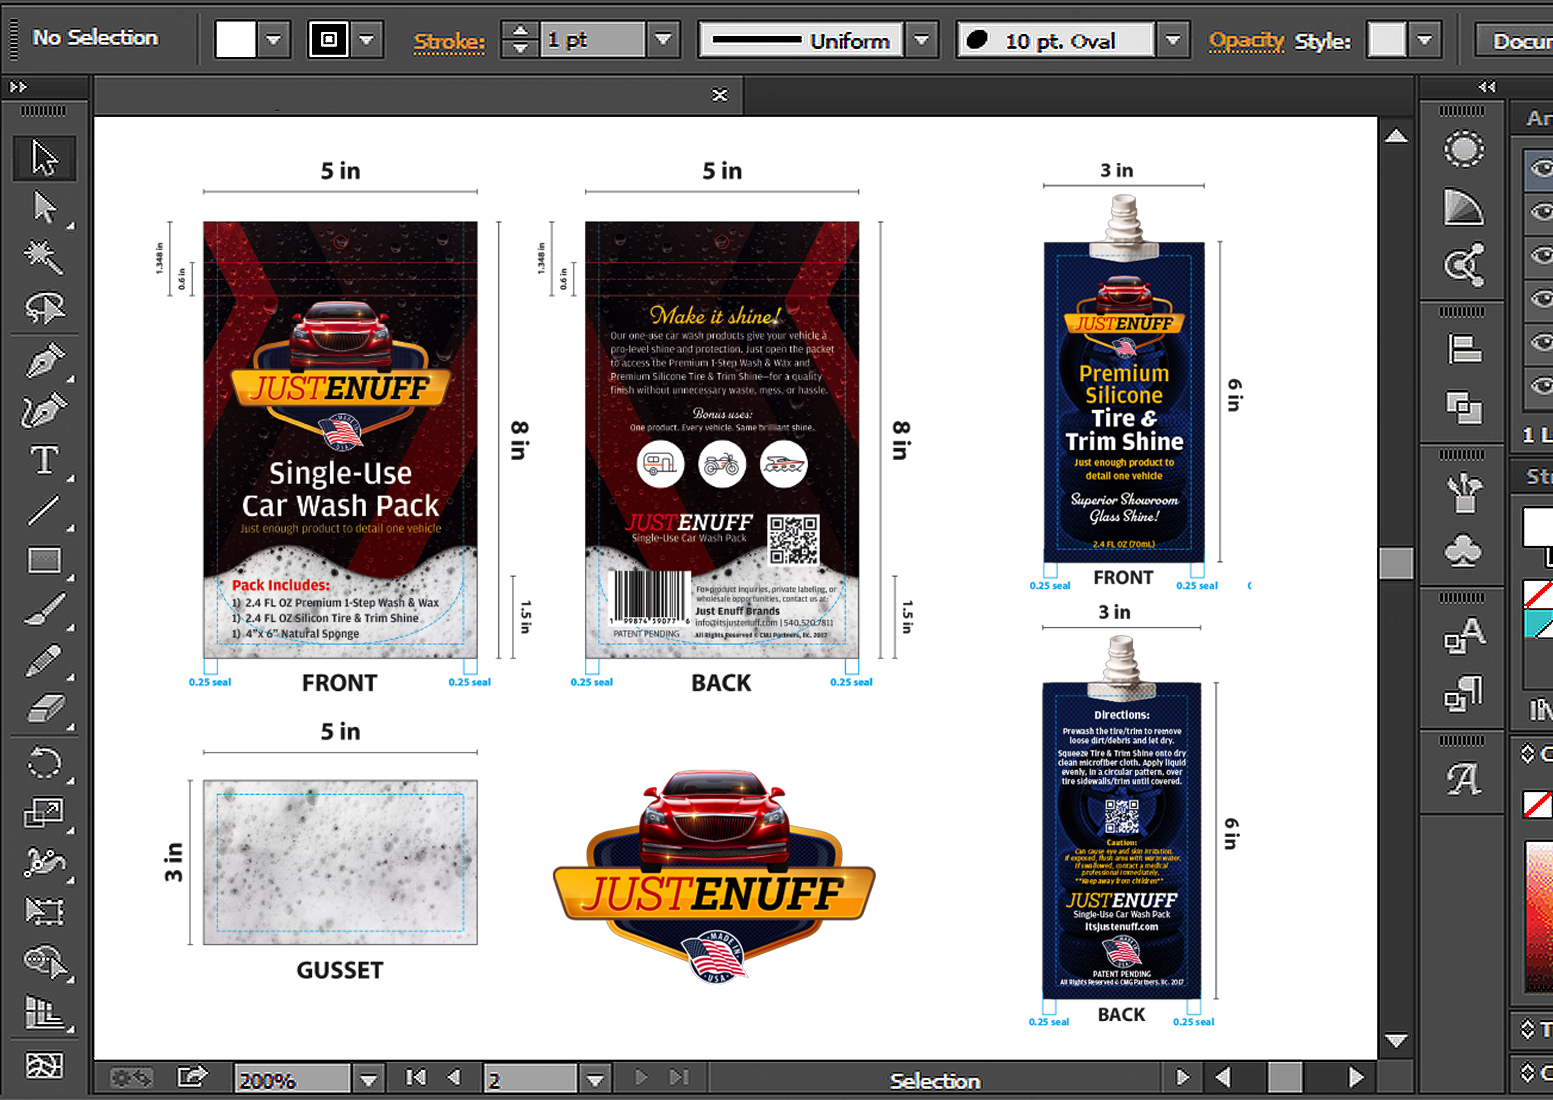Select the Pencil tool

point(44,660)
